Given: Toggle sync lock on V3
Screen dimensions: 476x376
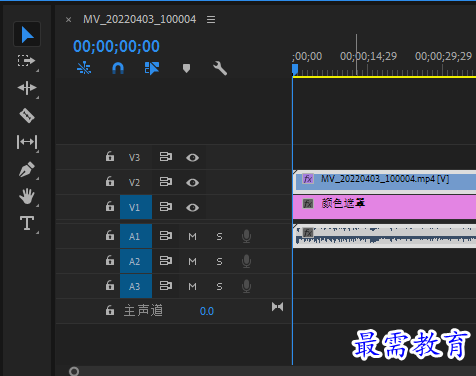Looking at the screenshot, I should (x=166, y=157).
